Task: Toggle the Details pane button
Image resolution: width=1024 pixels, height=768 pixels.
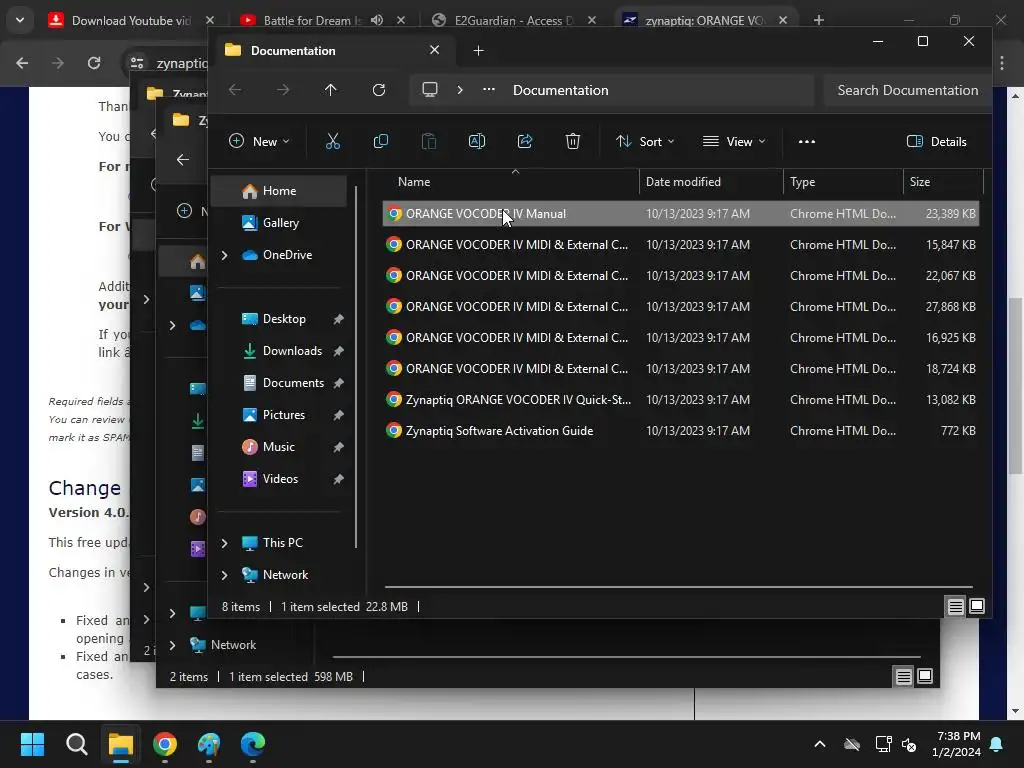Action: coord(936,141)
